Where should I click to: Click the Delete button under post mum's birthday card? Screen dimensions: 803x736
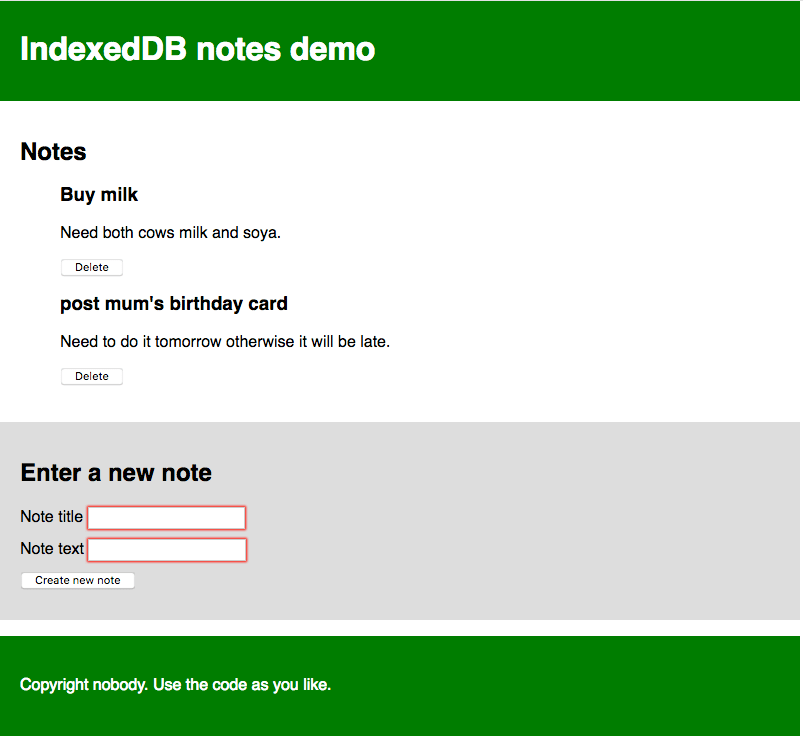(91, 376)
